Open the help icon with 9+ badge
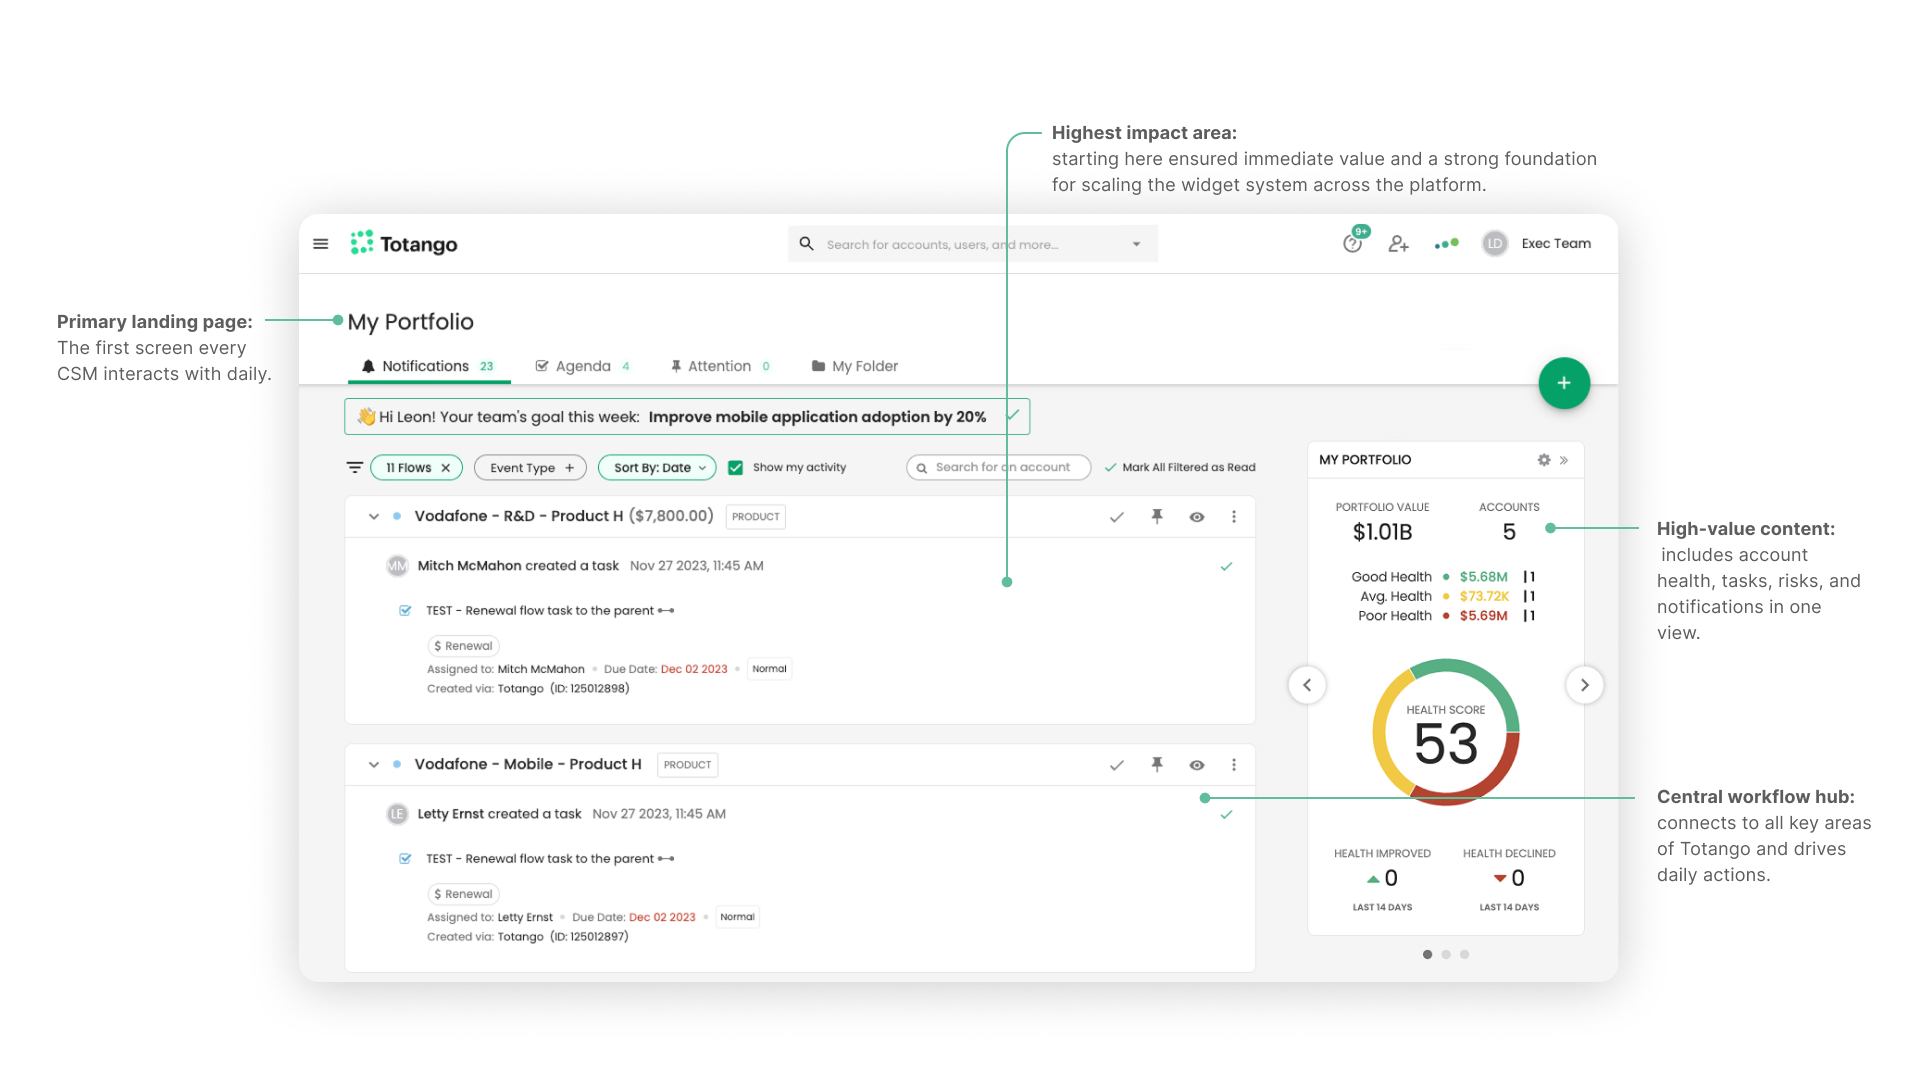The image size is (1920, 1080). click(x=1353, y=243)
